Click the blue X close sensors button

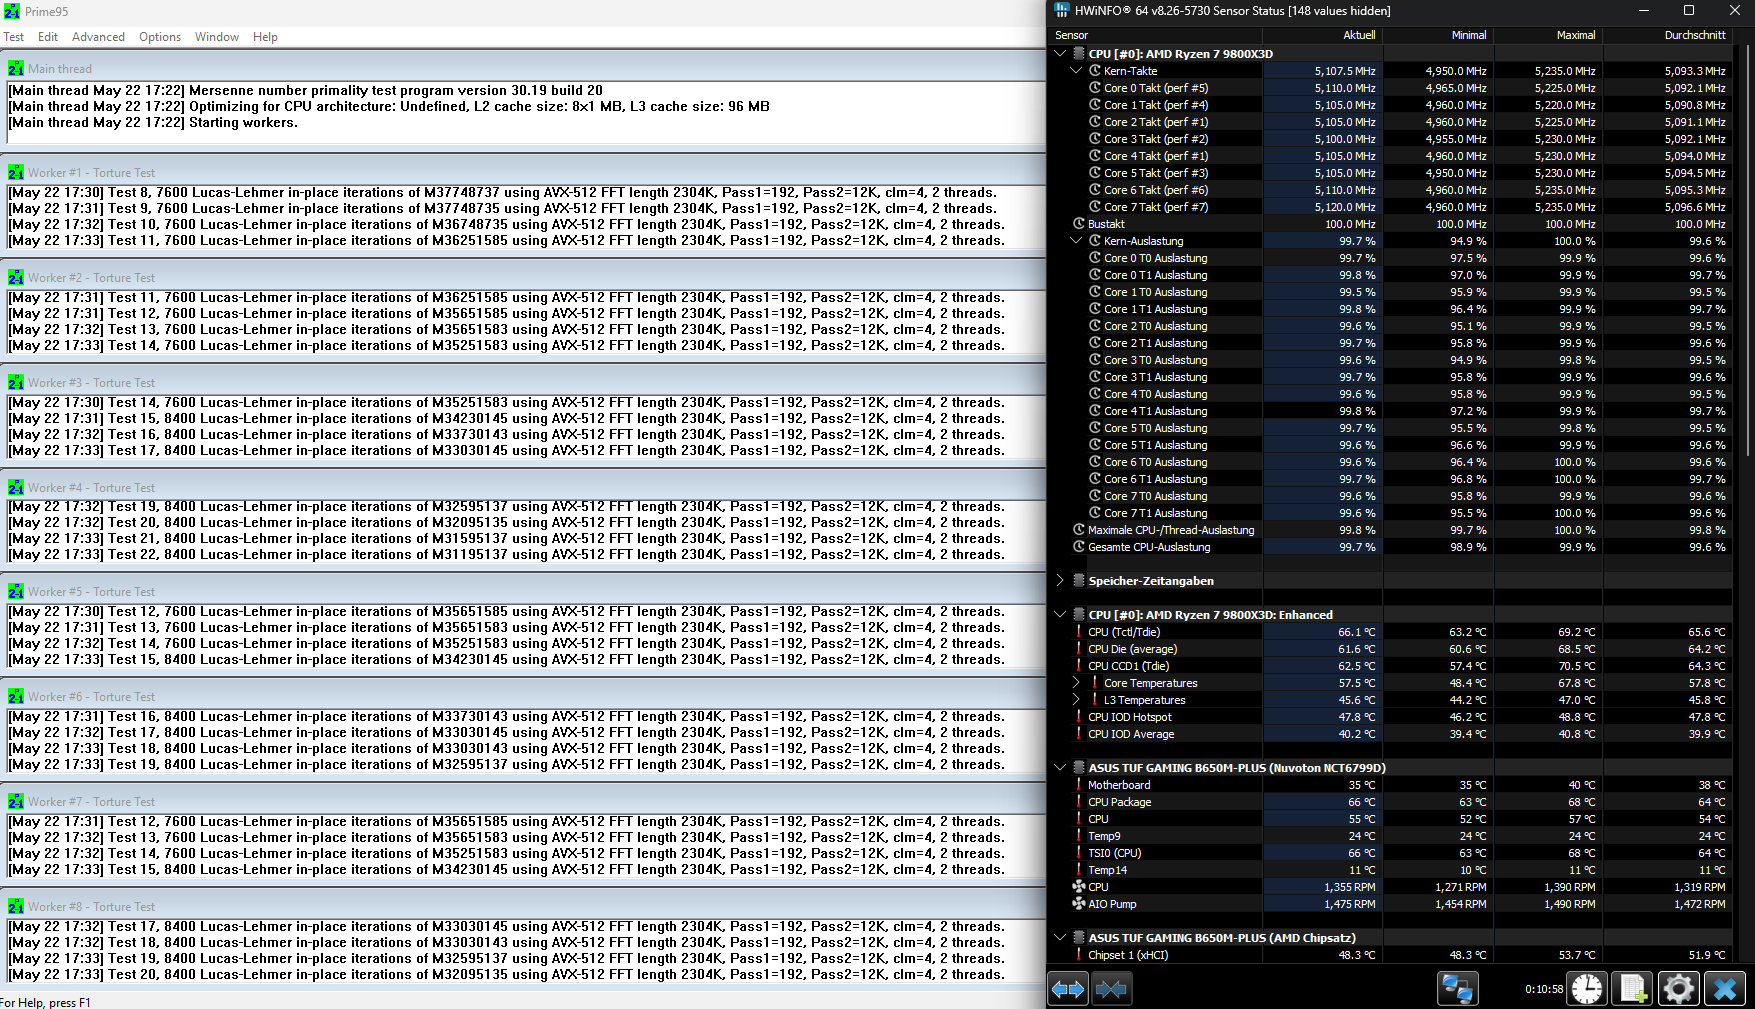point(1725,989)
